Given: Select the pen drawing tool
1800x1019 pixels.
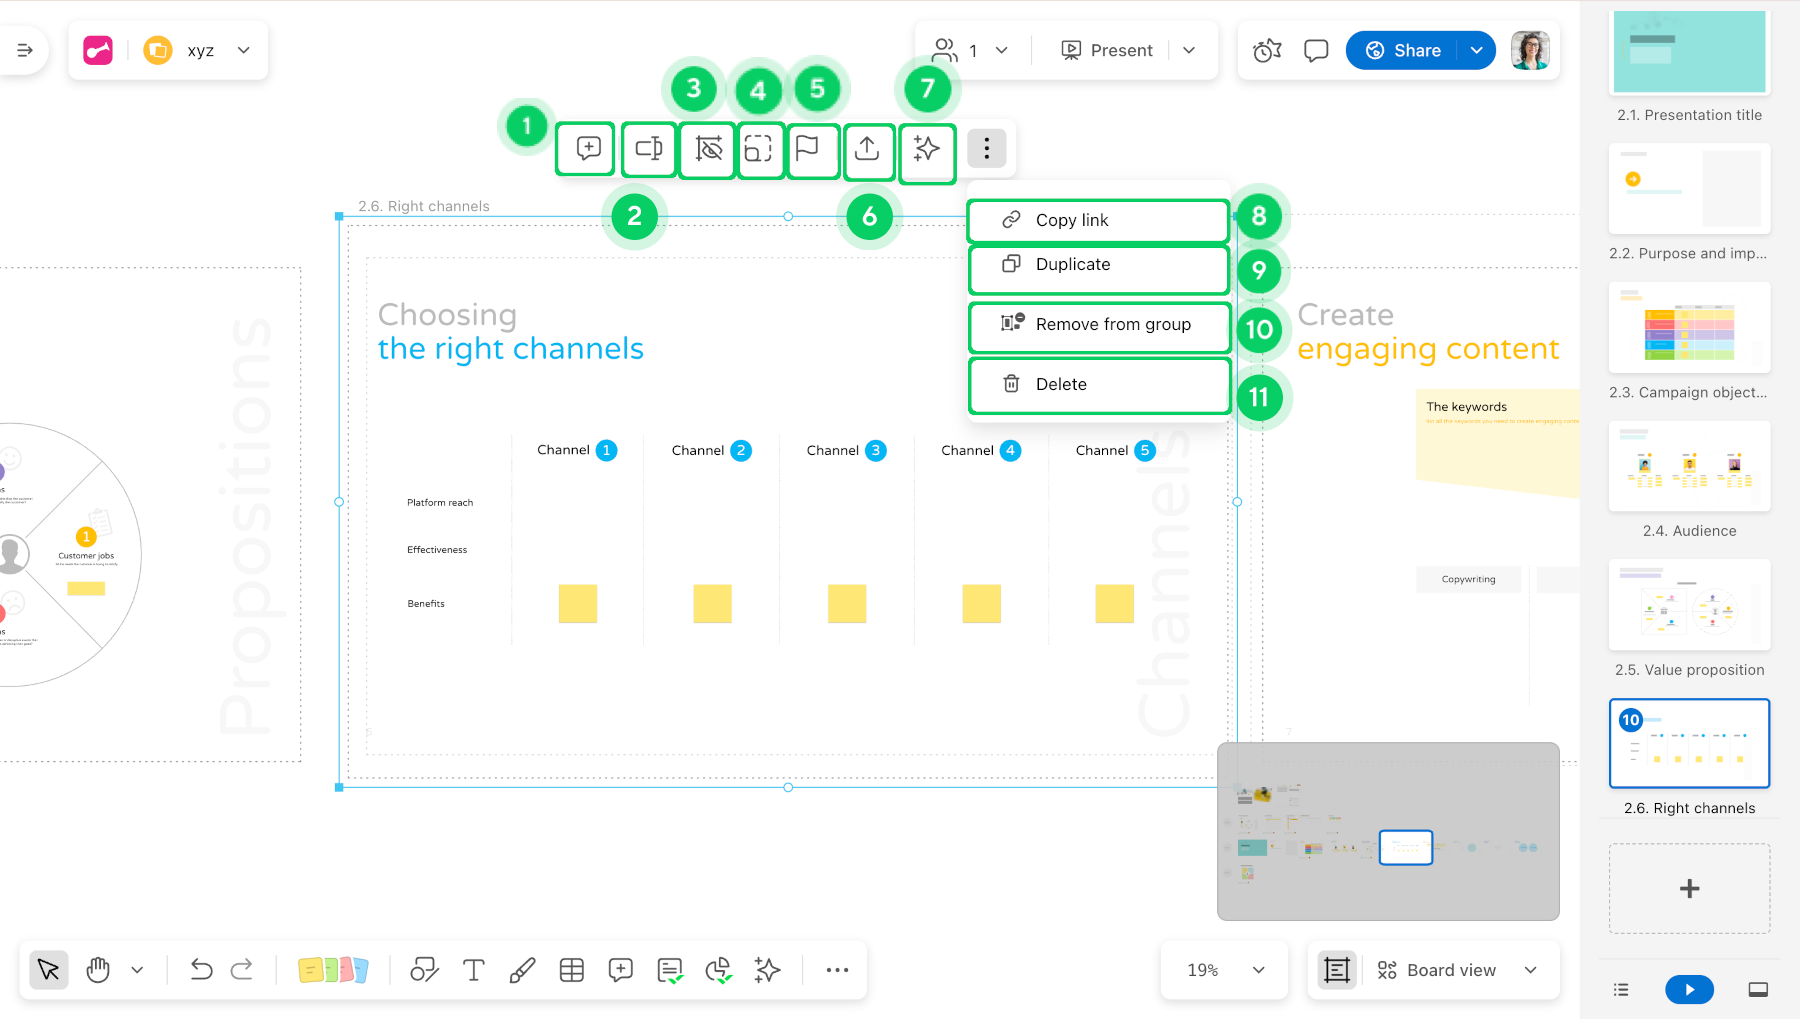Looking at the screenshot, I should pos(522,970).
